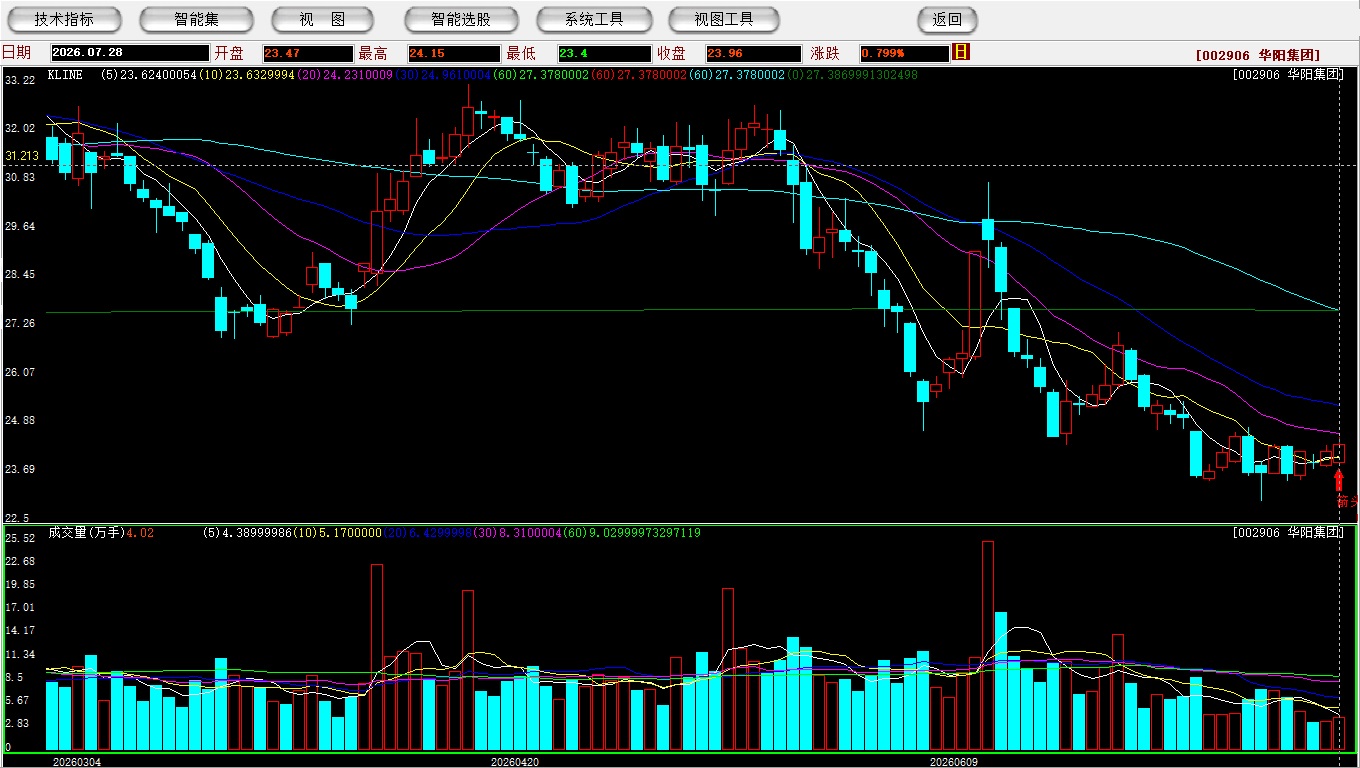
Task: Click the 33.22 price axis label
Action: point(20,80)
